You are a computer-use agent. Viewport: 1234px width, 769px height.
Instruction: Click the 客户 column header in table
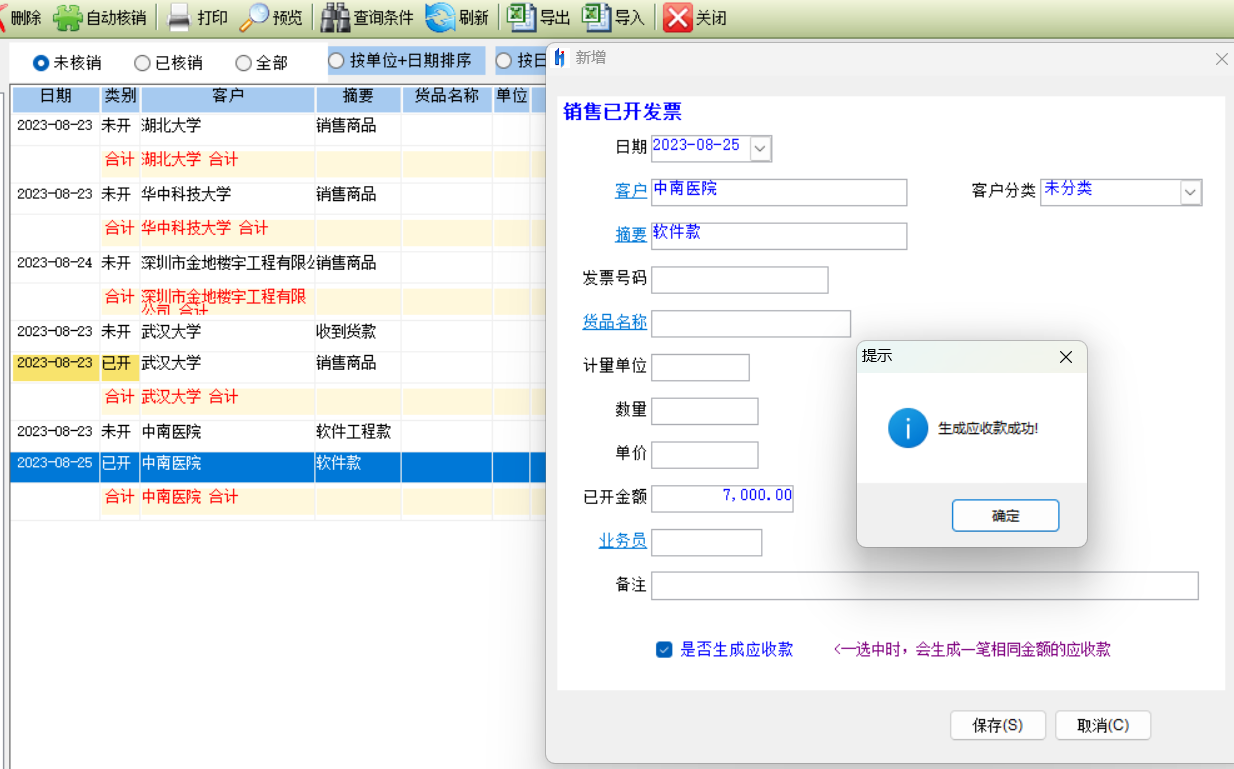click(228, 97)
